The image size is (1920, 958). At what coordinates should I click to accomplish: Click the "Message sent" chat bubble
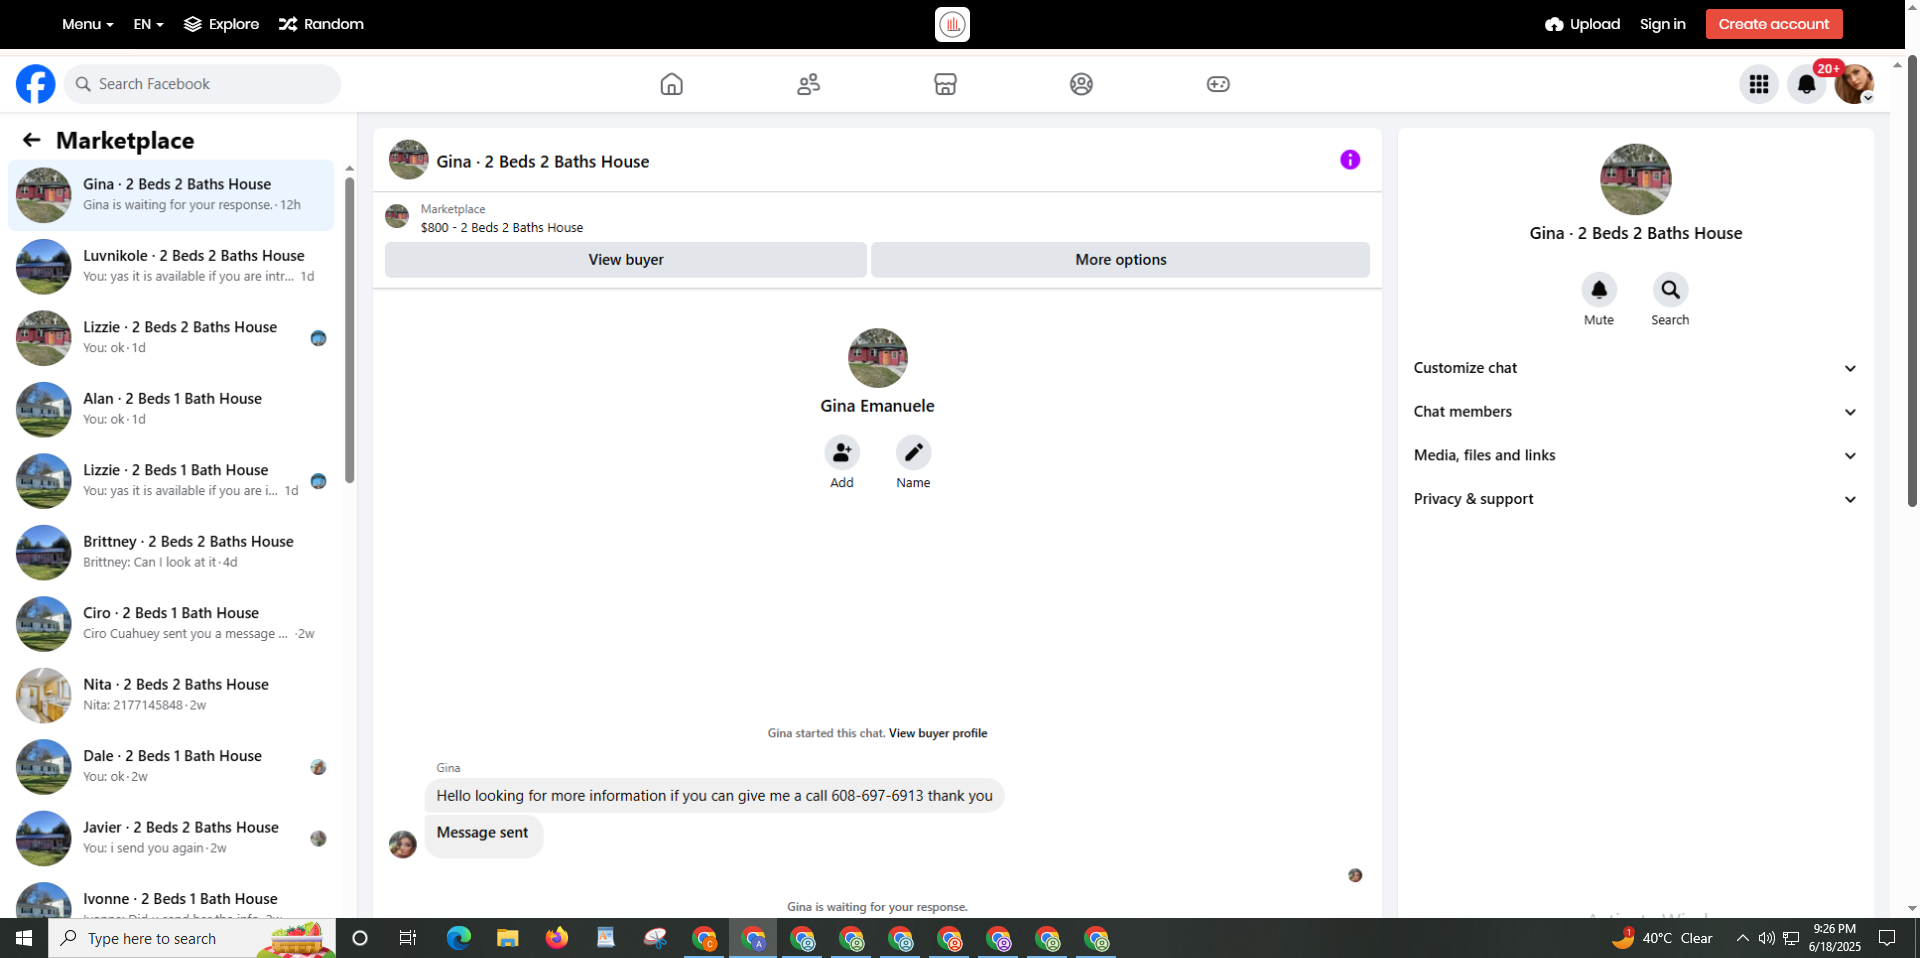tap(483, 834)
